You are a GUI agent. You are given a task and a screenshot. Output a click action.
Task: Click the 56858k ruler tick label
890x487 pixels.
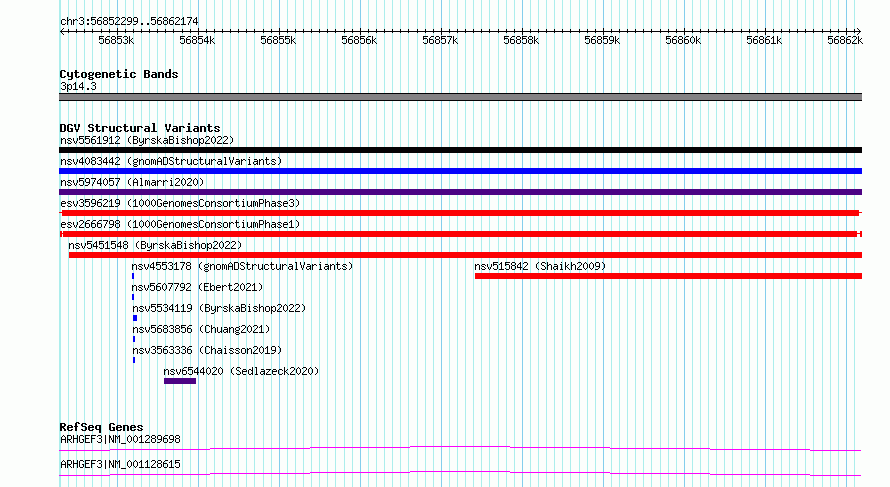(521, 40)
